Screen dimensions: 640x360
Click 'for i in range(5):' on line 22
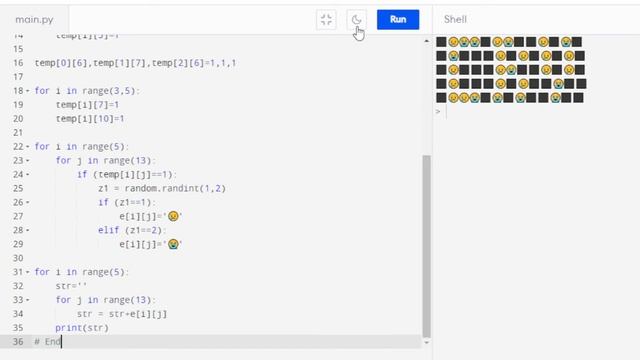(82, 147)
